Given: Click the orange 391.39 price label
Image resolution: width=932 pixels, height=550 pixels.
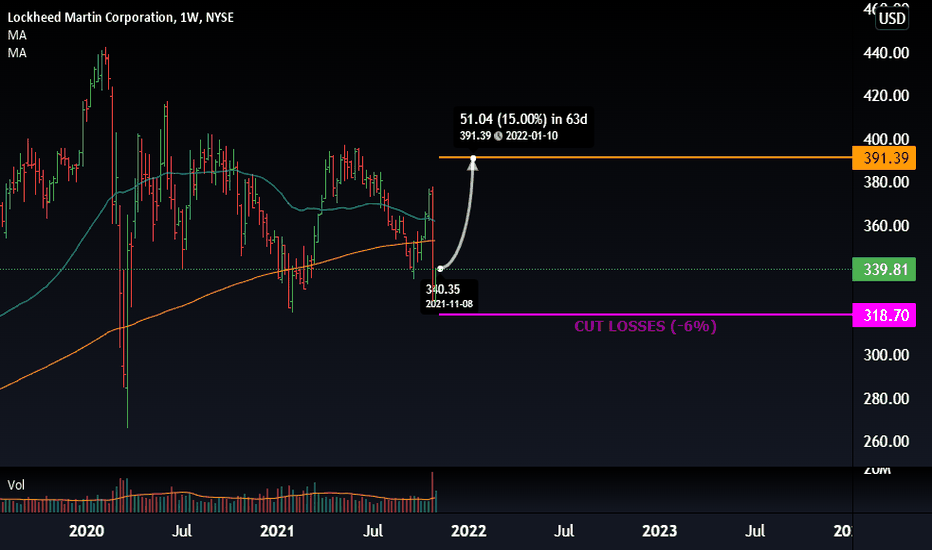Looking at the screenshot, I should tap(884, 158).
